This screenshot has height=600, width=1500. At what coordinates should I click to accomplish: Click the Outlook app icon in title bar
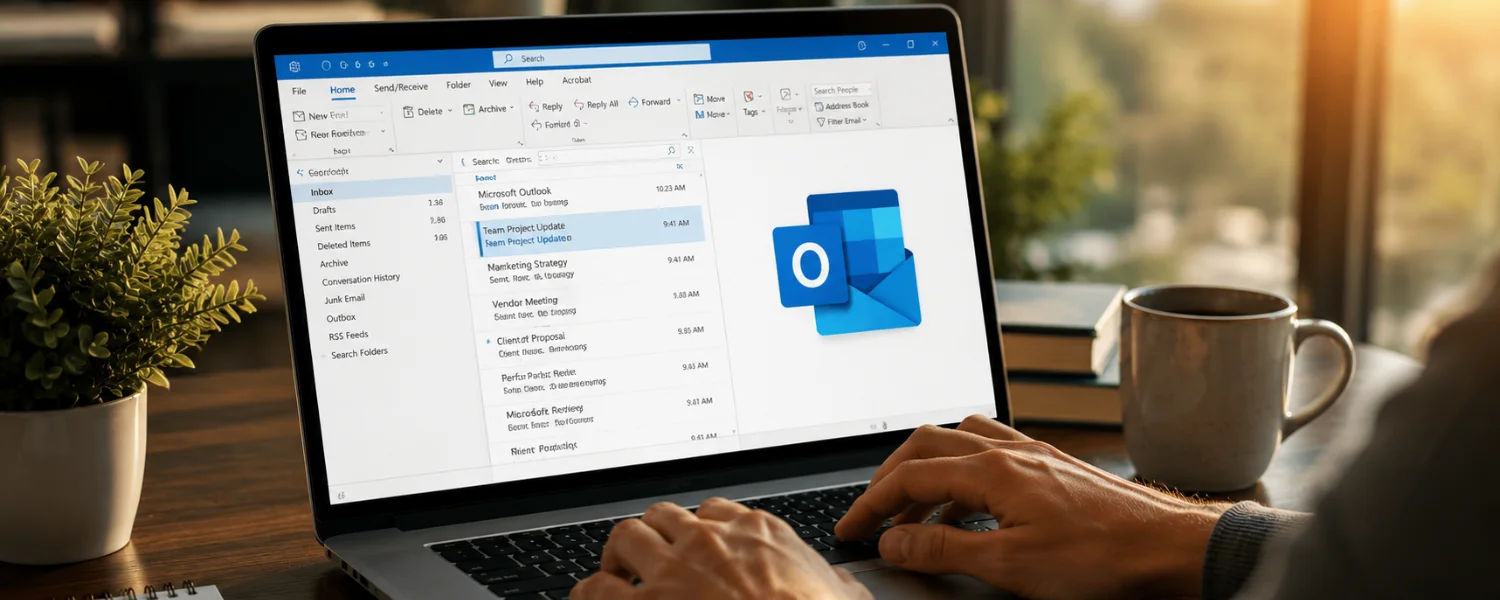click(x=294, y=67)
